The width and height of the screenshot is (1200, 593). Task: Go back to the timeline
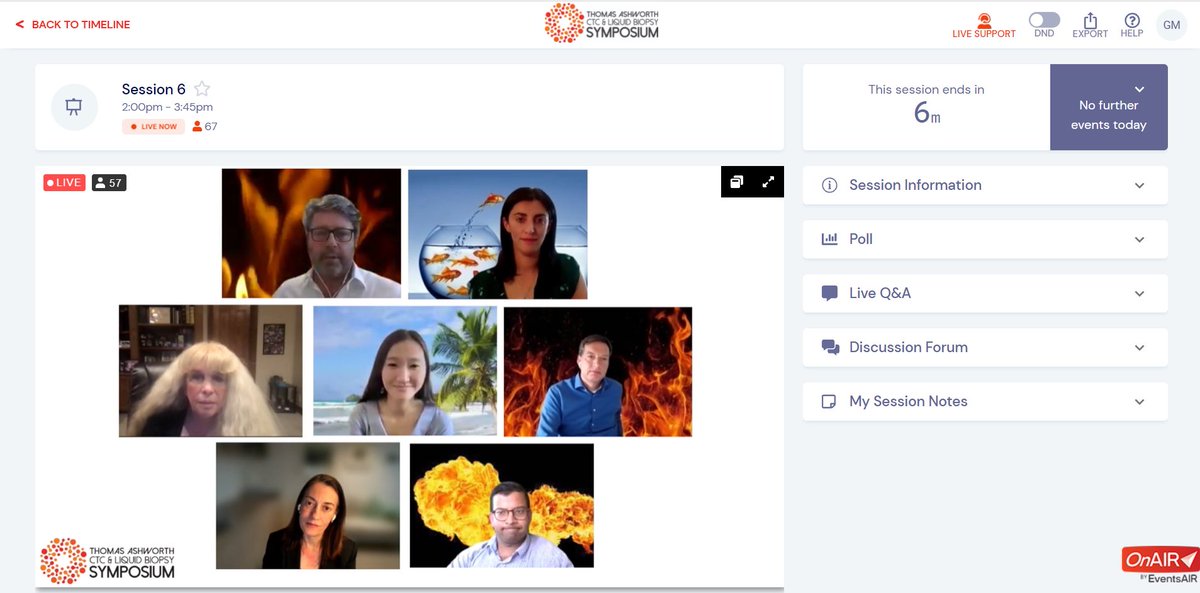(73, 24)
